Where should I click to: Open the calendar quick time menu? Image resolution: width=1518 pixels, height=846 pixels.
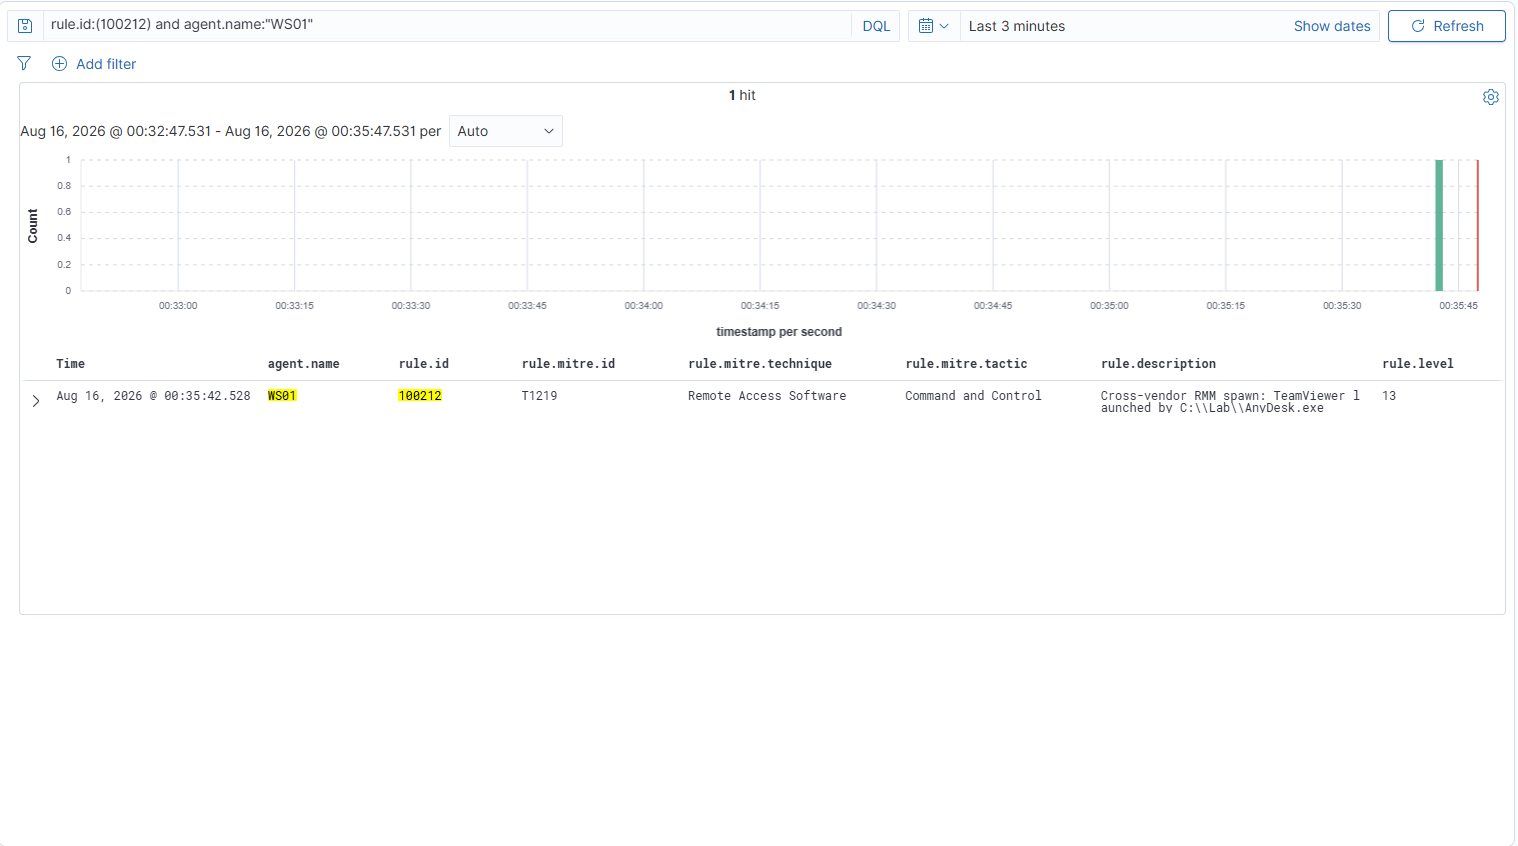[x=934, y=26]
